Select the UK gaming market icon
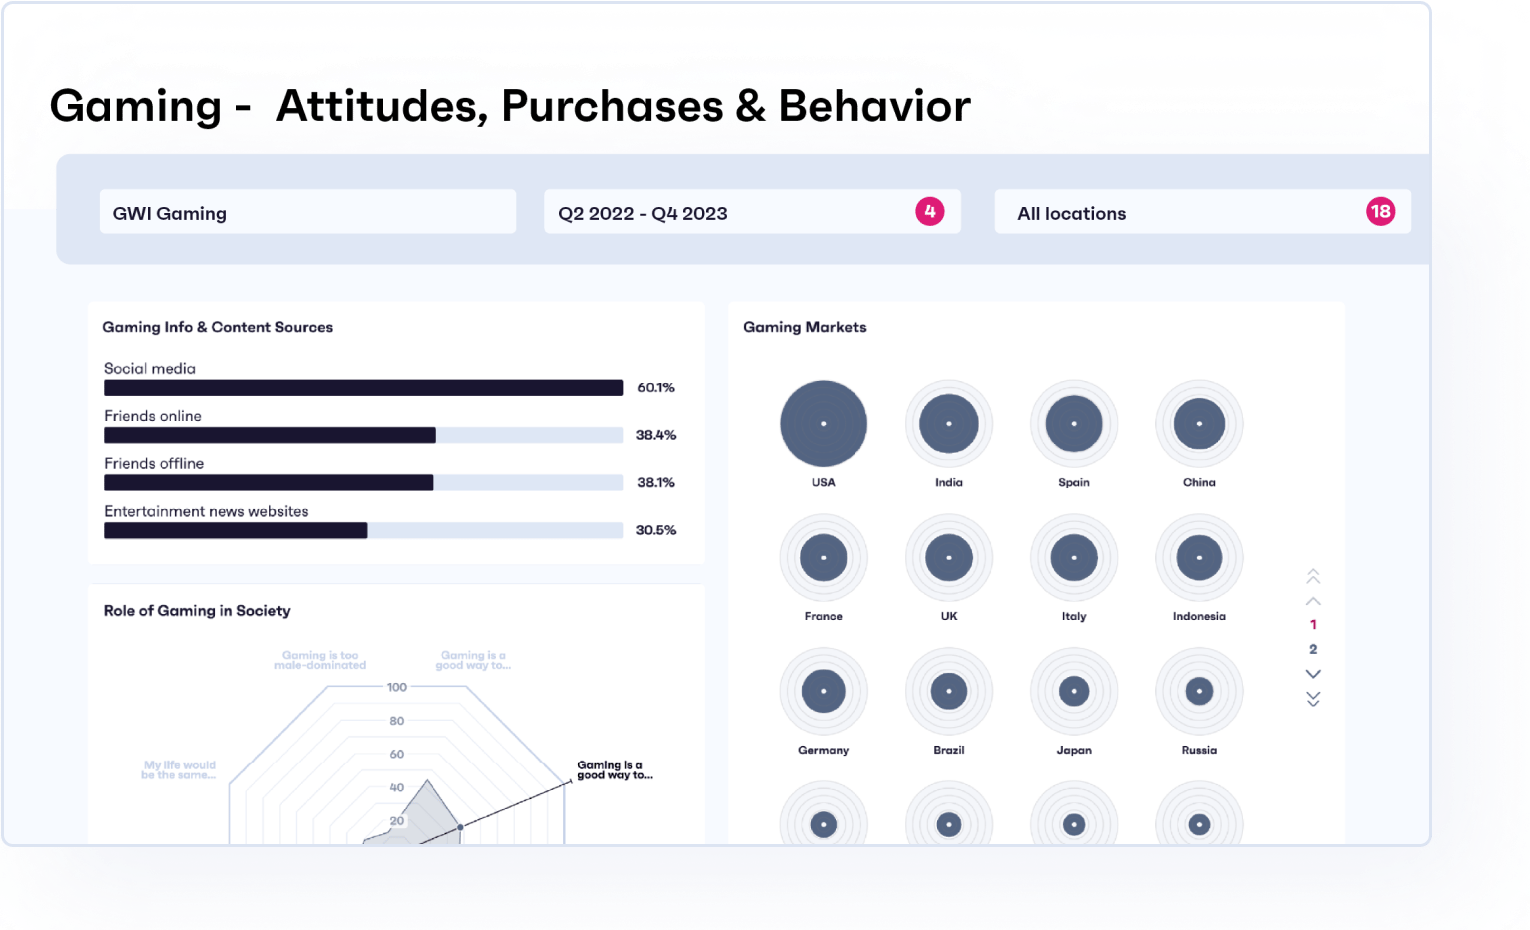The image size is (1530, 930). 948,557
